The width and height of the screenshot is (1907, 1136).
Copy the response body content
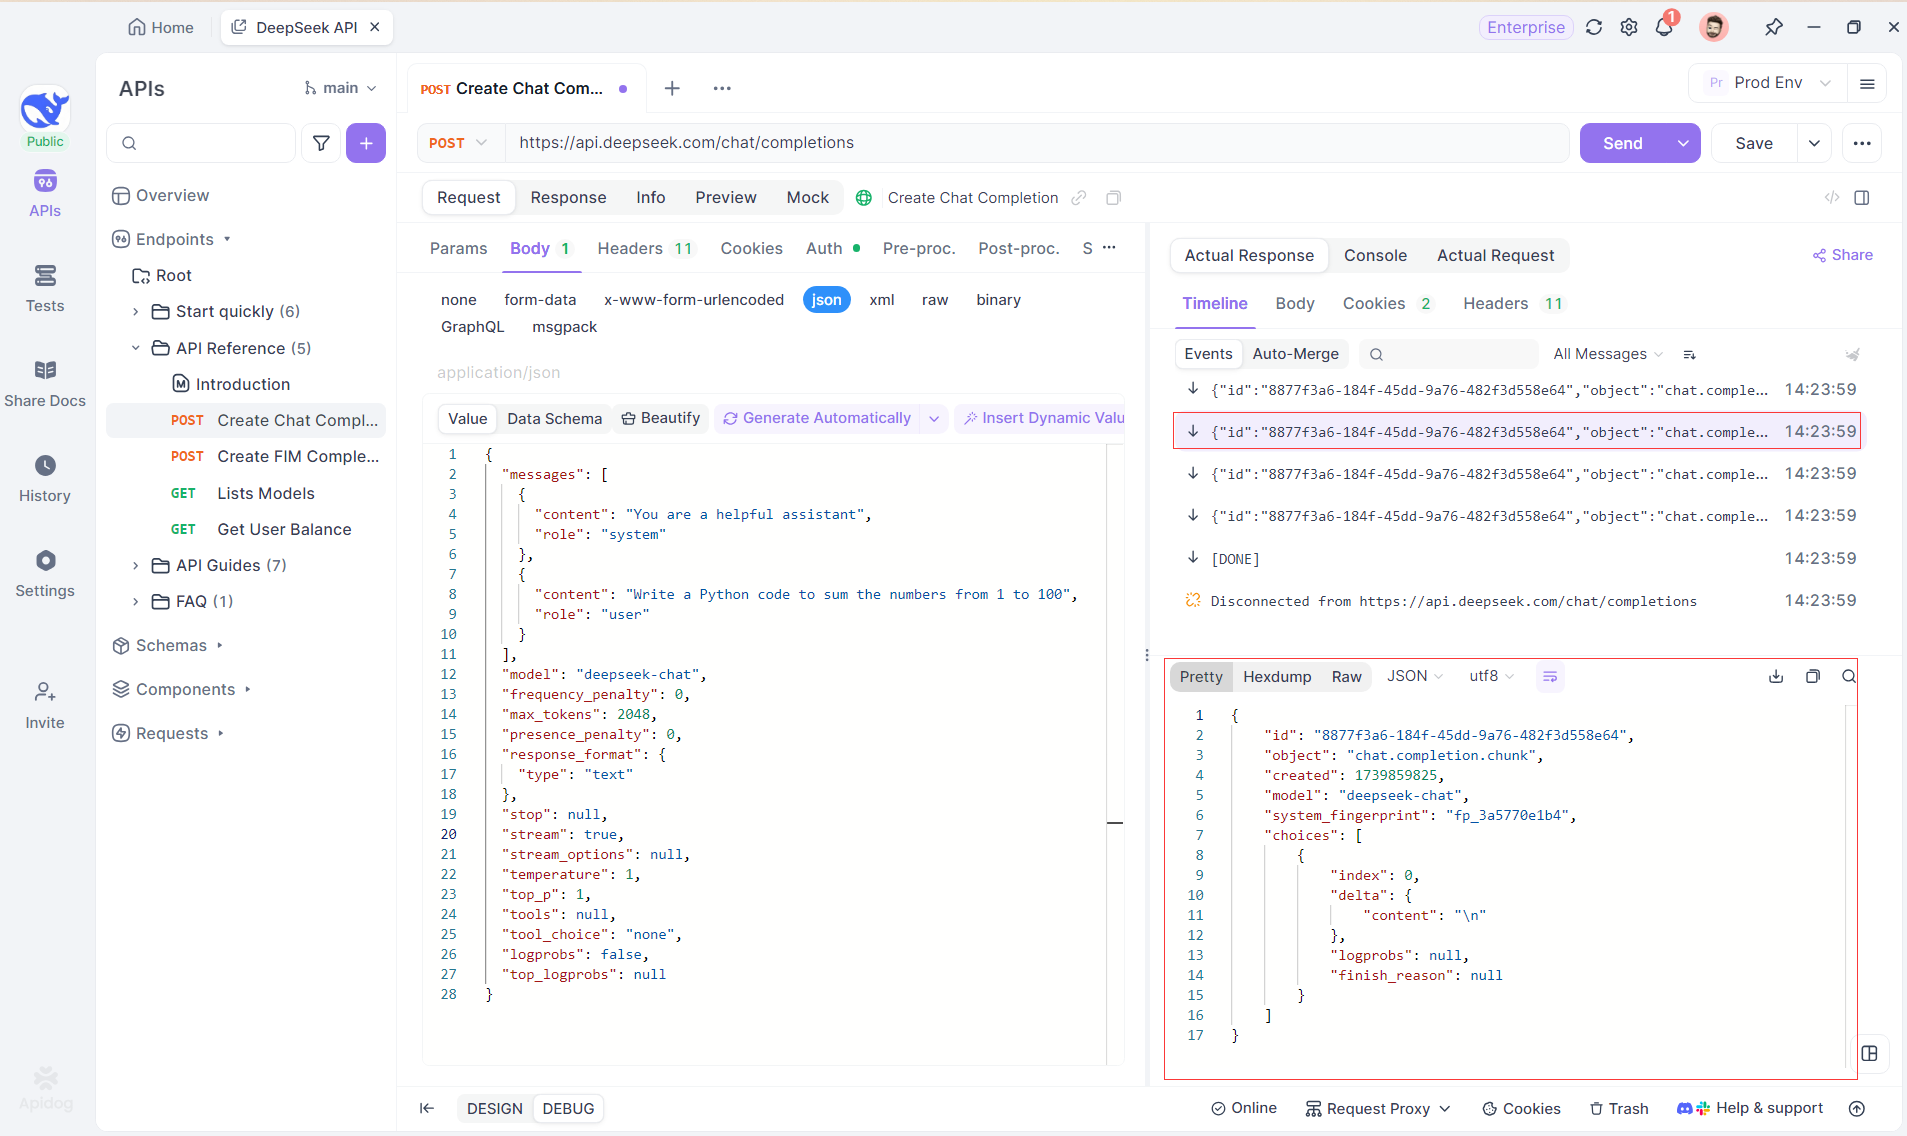point(1813,677)
